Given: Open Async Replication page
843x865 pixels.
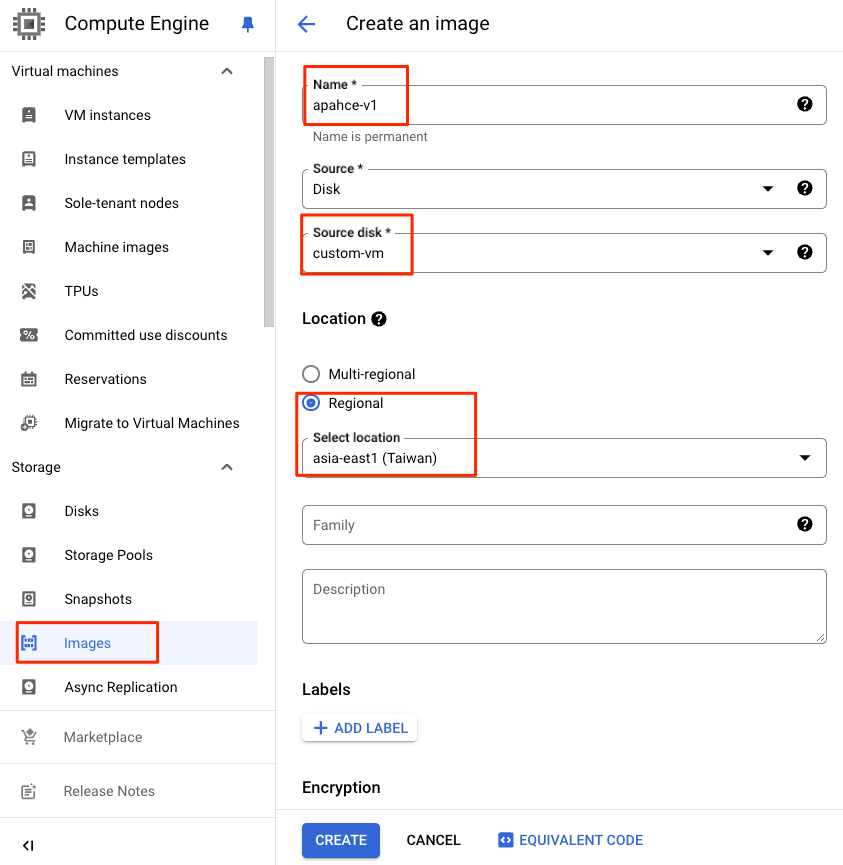Looking at the screenshot, I should (x=121, y=687).
